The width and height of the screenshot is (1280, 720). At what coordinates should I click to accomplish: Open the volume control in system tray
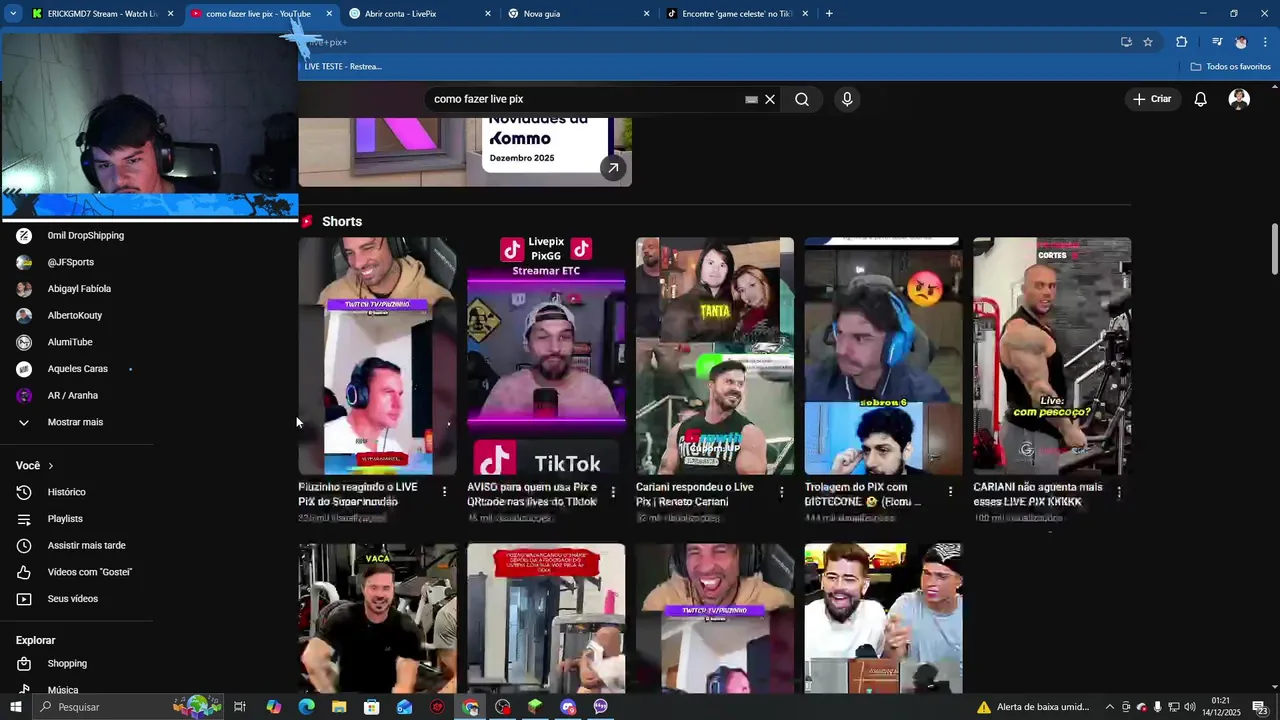1190,707
